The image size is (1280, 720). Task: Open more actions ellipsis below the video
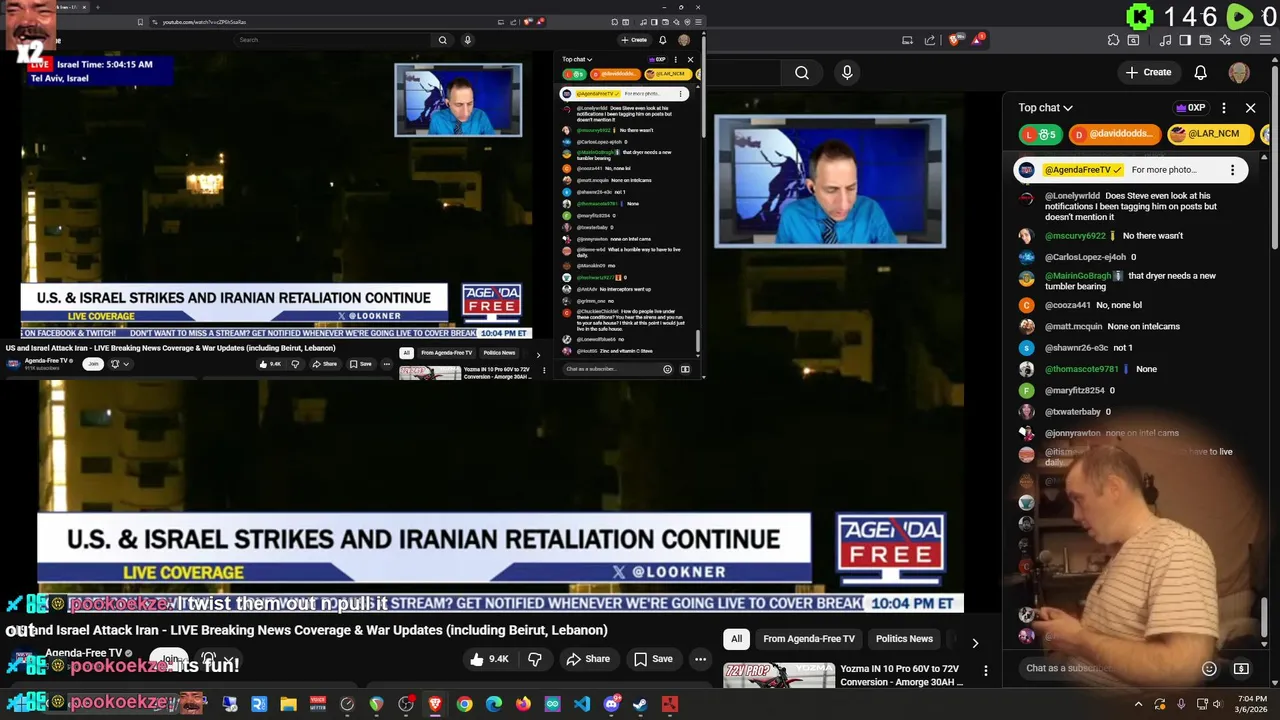(x=700, y=659)
